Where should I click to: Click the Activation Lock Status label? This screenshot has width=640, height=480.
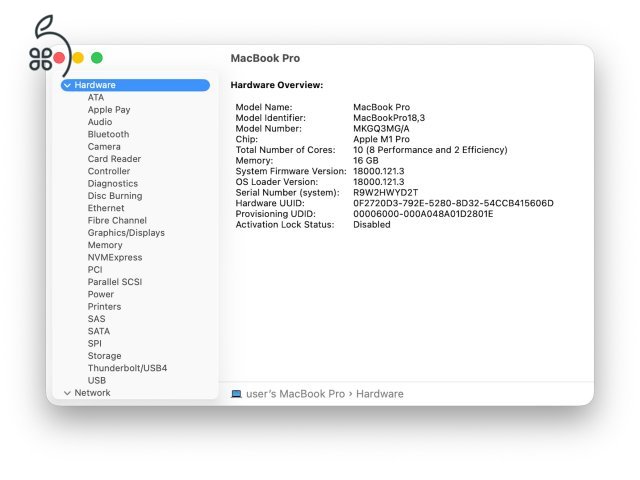(x=285, y=224)
